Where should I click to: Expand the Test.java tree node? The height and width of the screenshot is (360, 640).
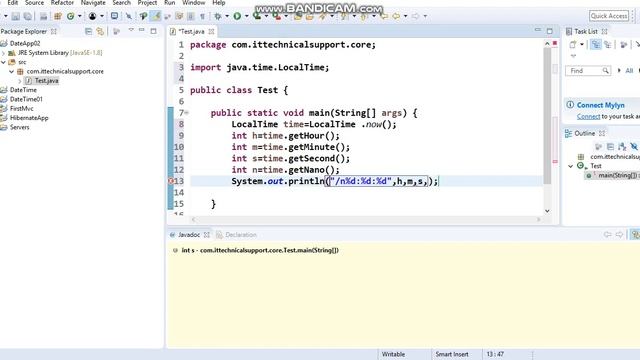click(20, 81)
